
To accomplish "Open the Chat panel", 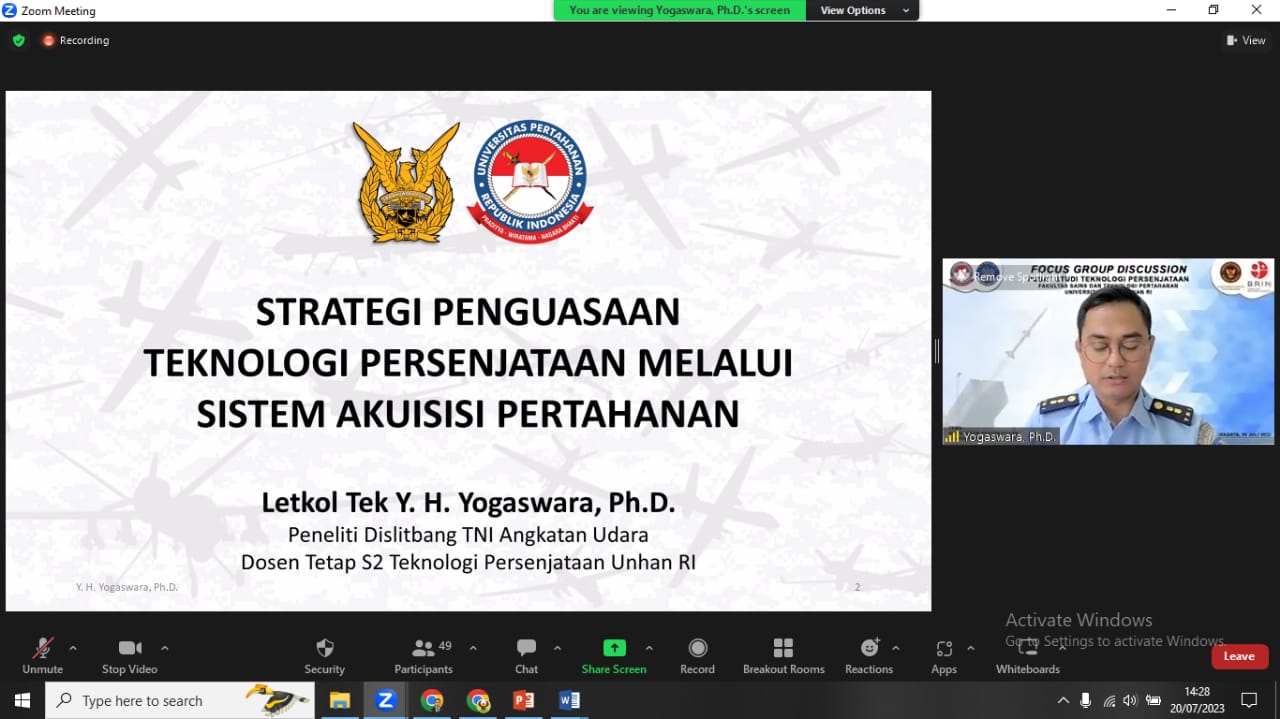I will coord(526,656).
